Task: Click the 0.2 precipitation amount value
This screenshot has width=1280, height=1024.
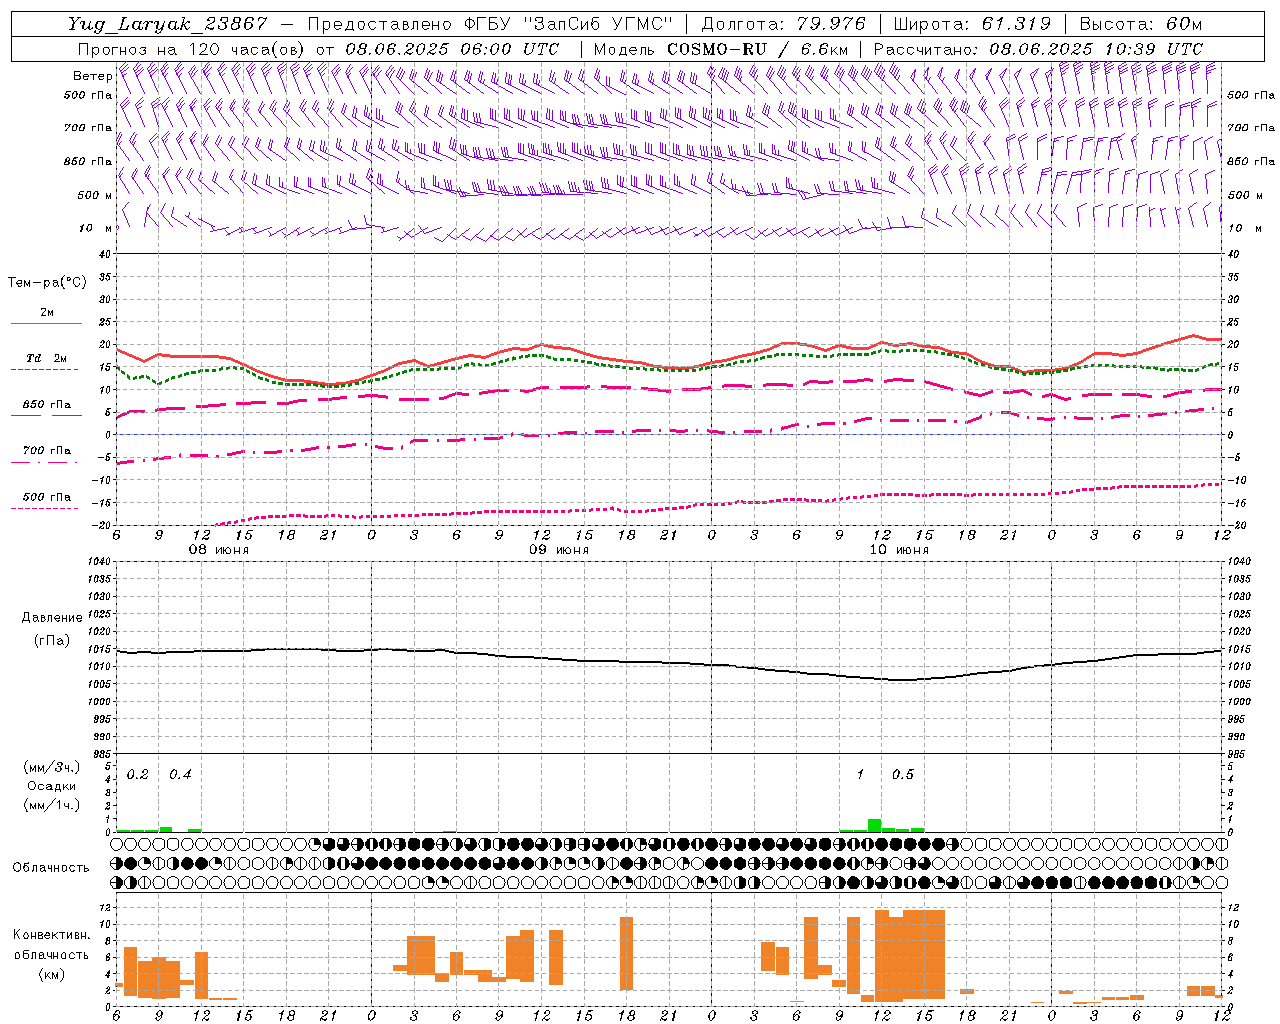Action: (x=138, y=775)
